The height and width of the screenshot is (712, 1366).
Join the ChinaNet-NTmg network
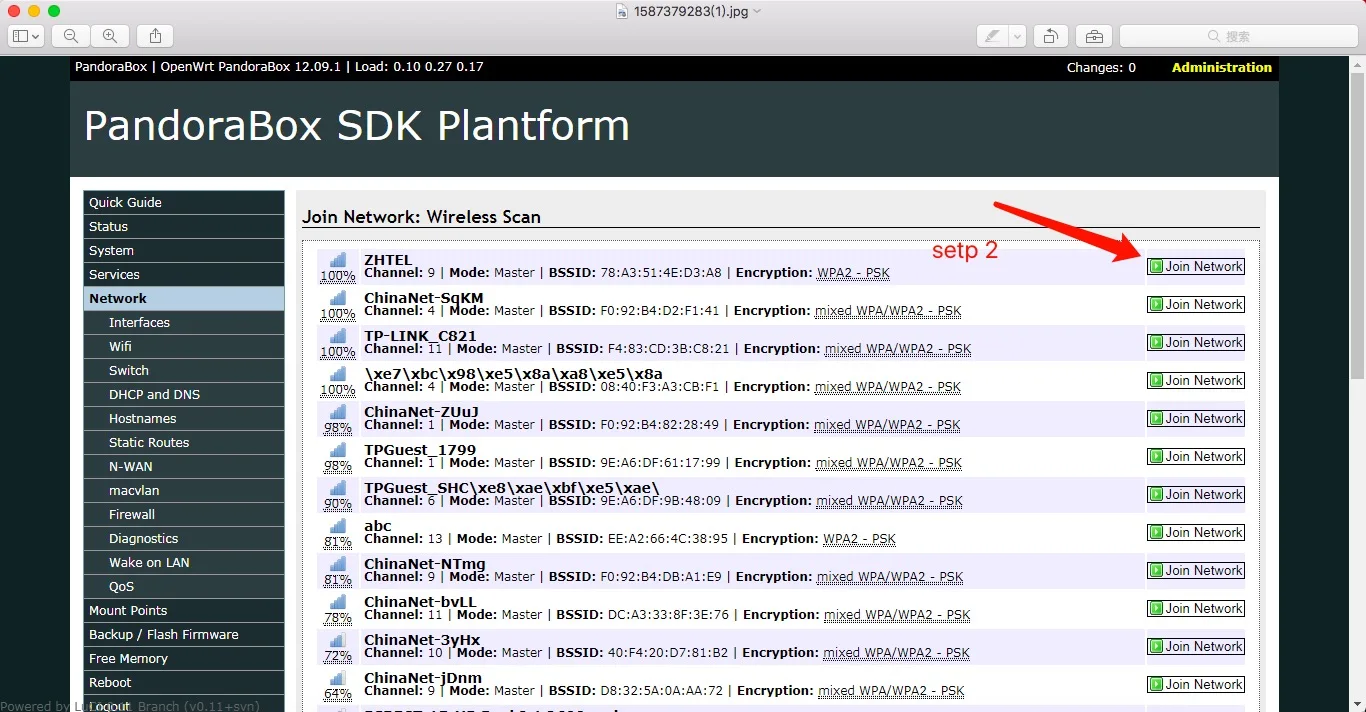1196,570
